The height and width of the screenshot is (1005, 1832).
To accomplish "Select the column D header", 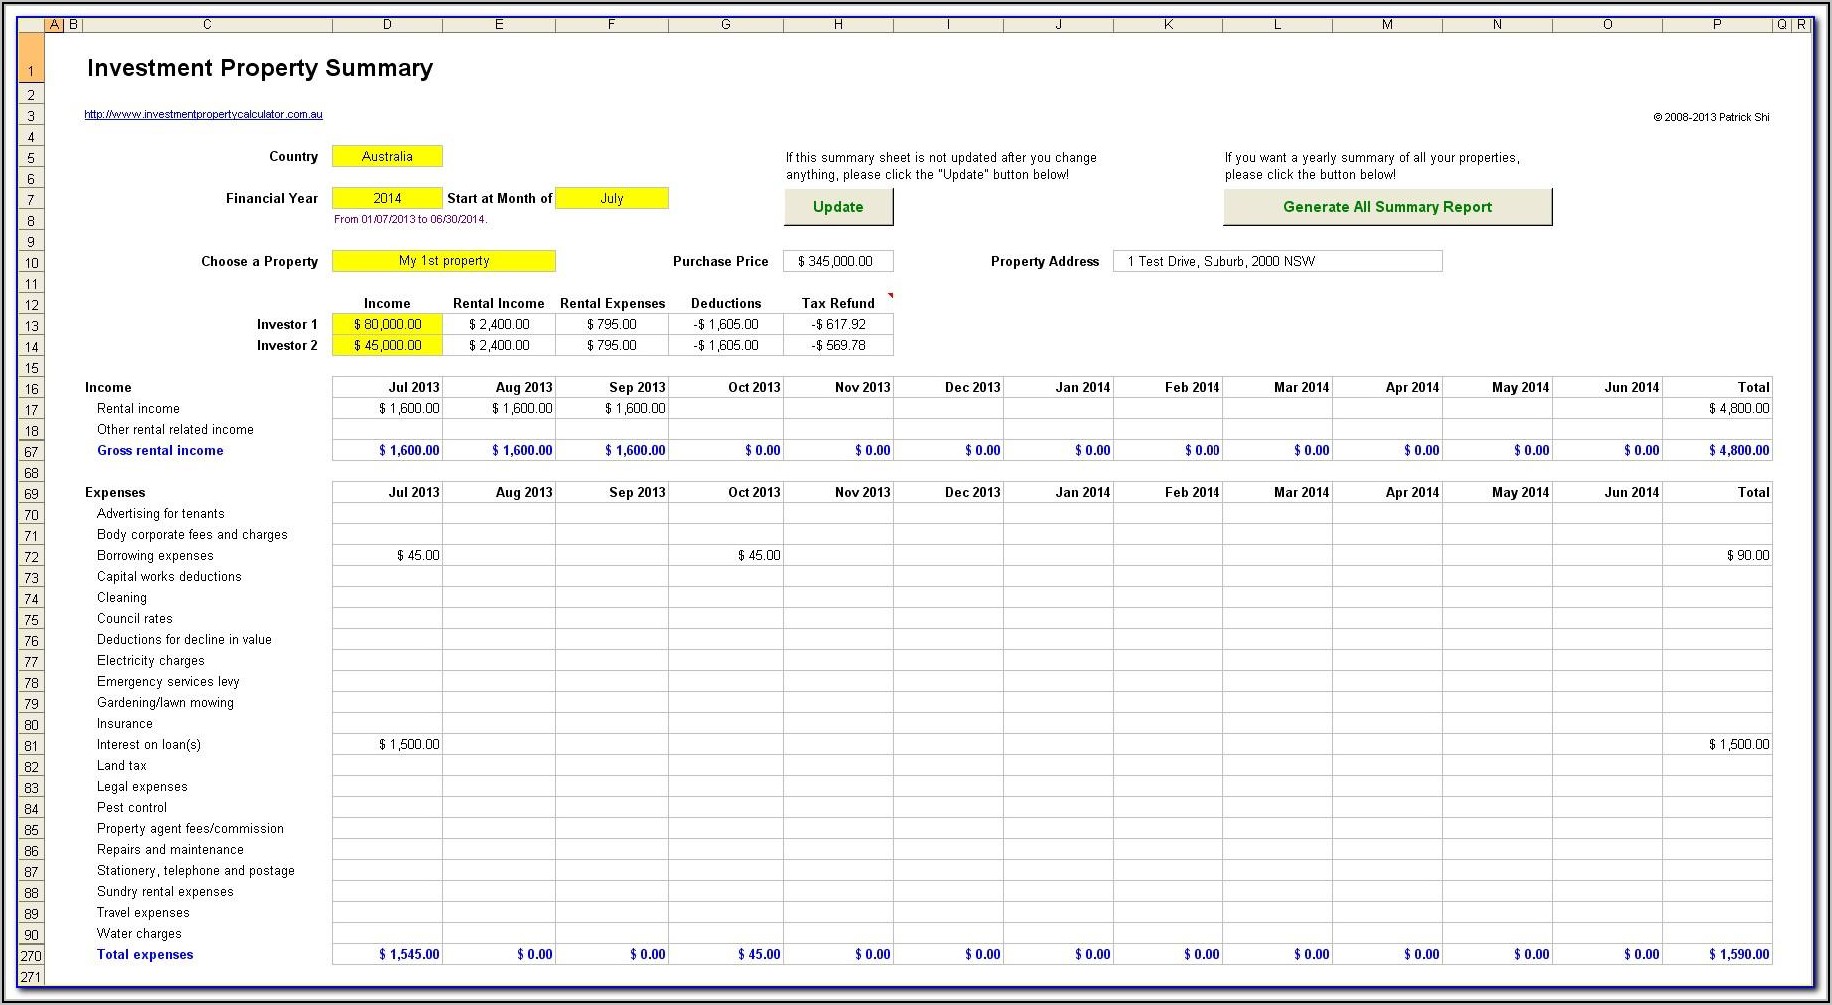I will (x=387, y=25).
